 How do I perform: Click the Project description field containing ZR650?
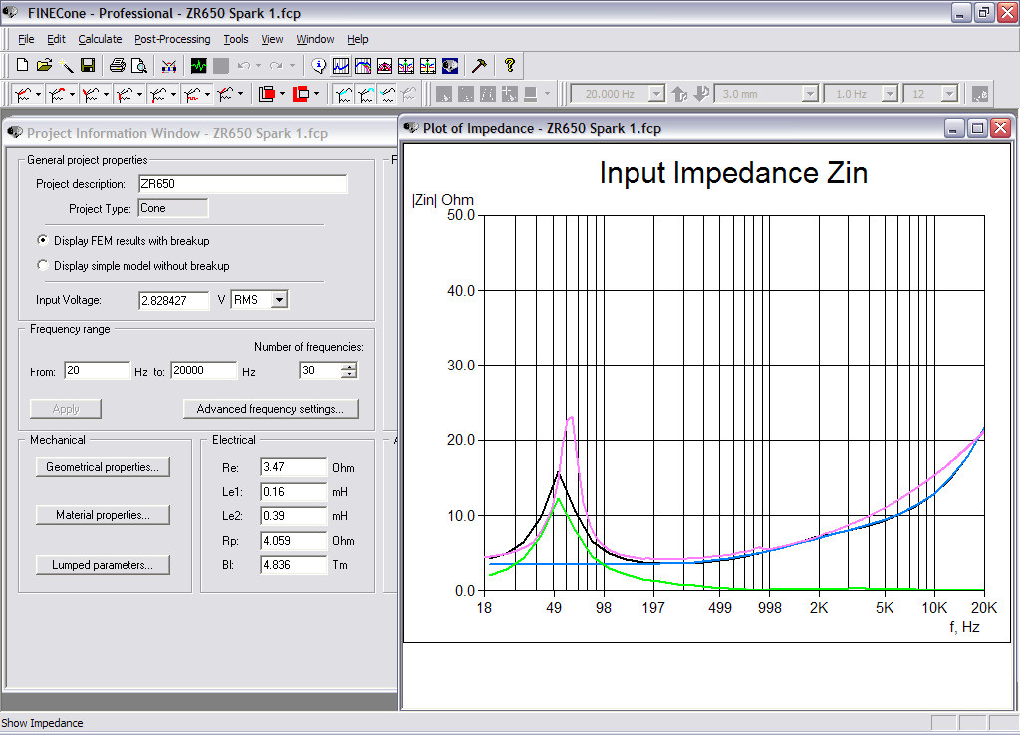pyautogui.click(x=243, y=184)
